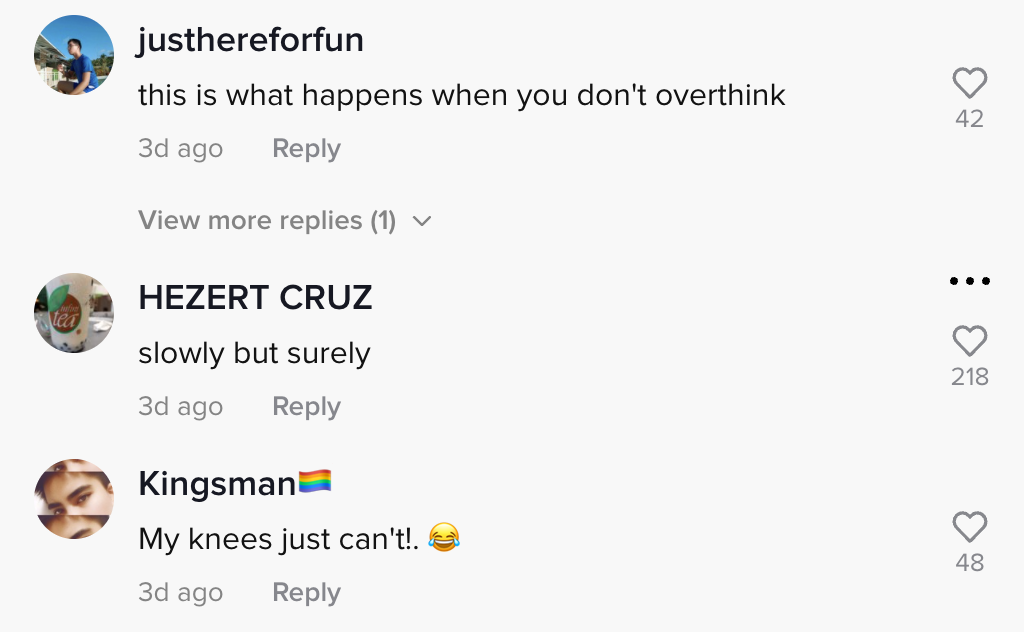Image resolution: width=1024 pixels, height=632 pixels.
Task: Like HEZERT CRUZ's comment
Action: pyautogui.click(x=969, y=341)
